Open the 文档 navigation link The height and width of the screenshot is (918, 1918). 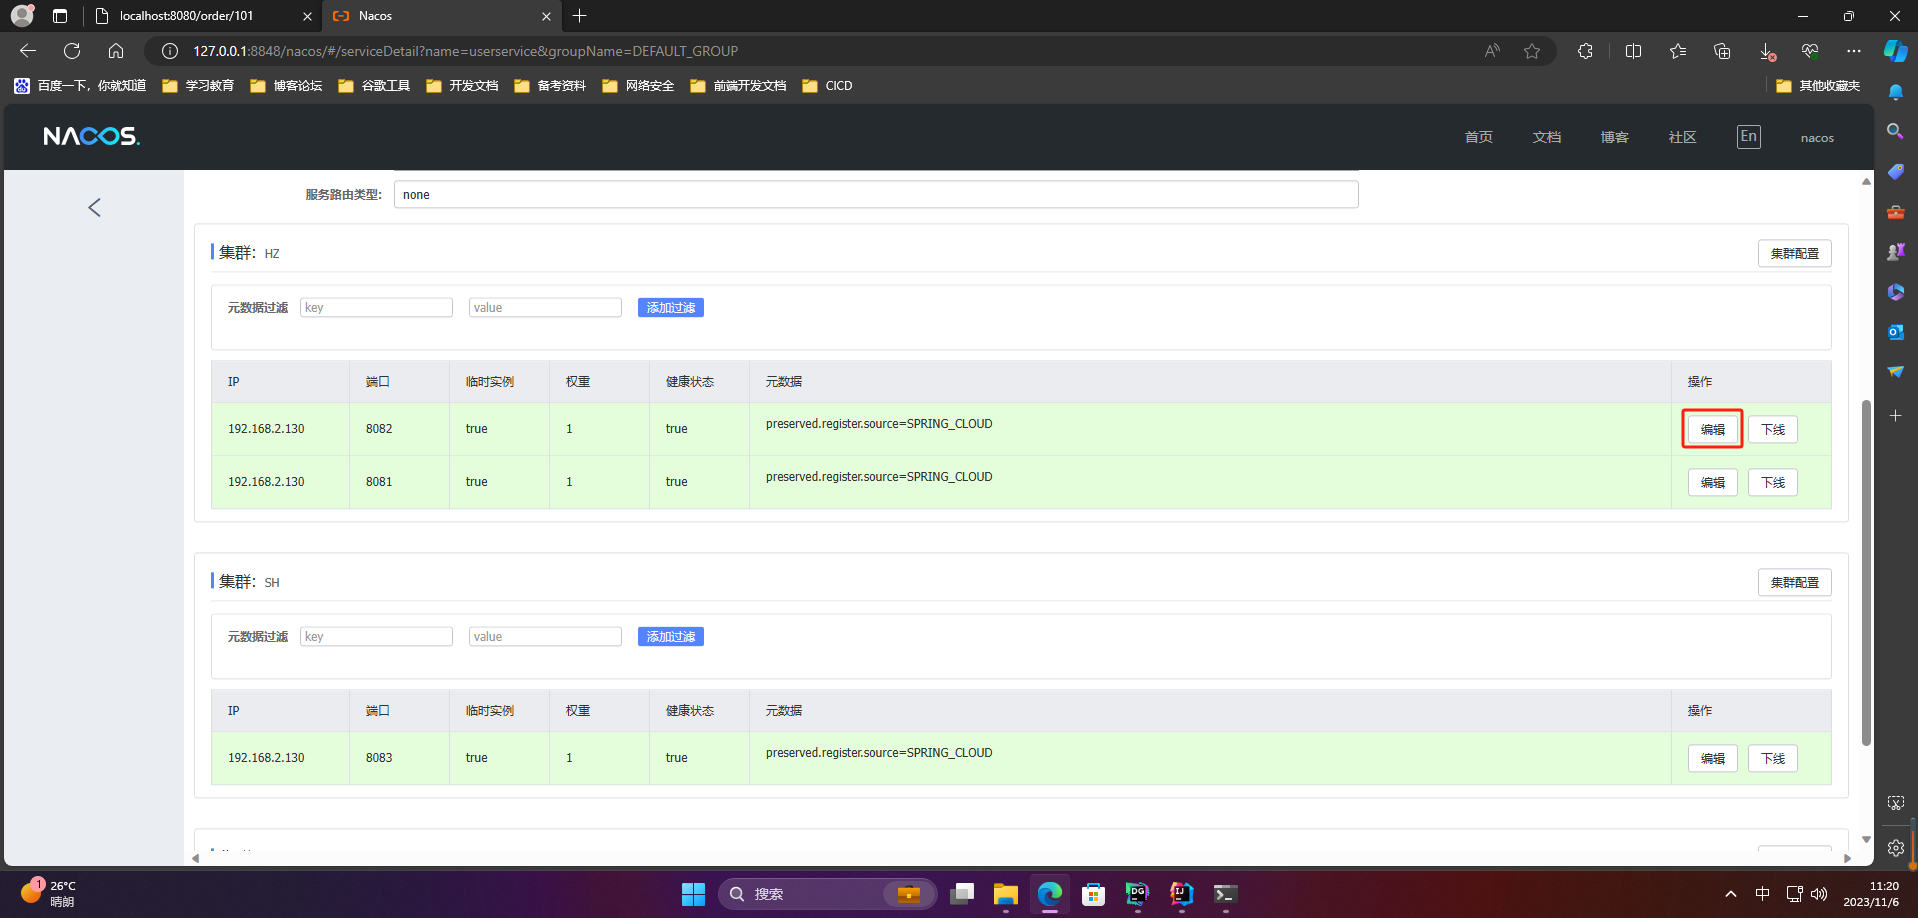click(1546, 137)
